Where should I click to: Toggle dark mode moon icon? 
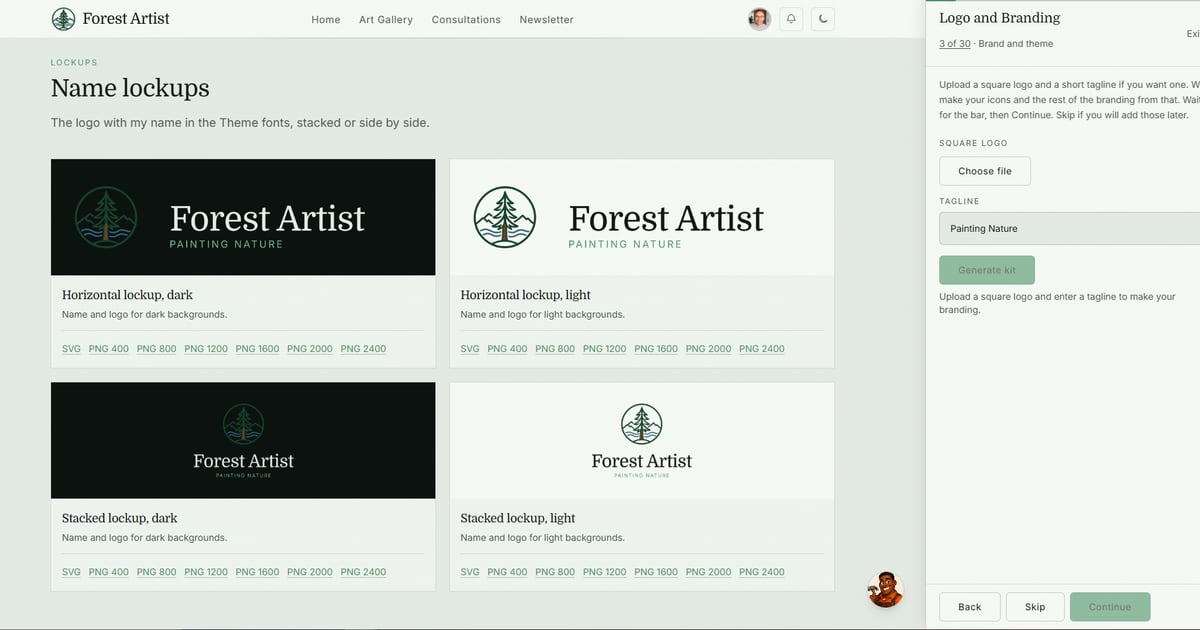pyautogui.click(x=822, y=19)
